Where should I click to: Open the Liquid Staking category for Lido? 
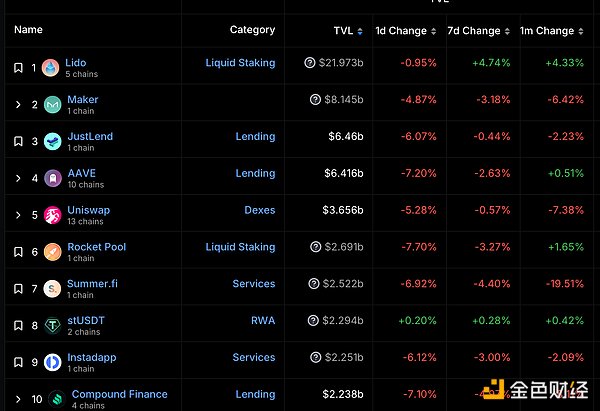click(x=240, y=63)
